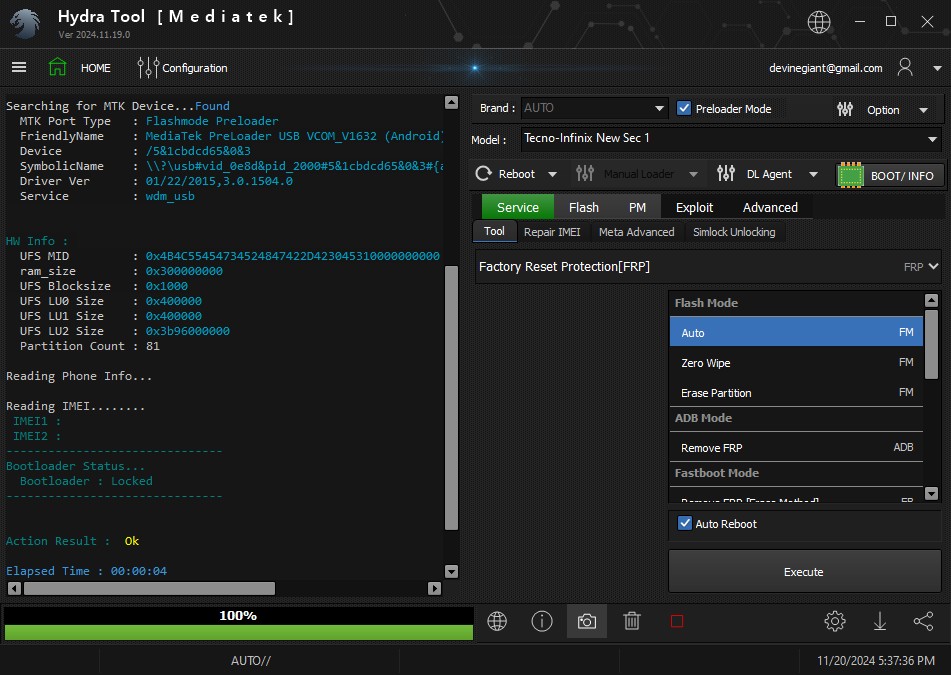The image size is (951, 675).
Task: Click the red stop square icon
Action: click(x=677, y=621)
